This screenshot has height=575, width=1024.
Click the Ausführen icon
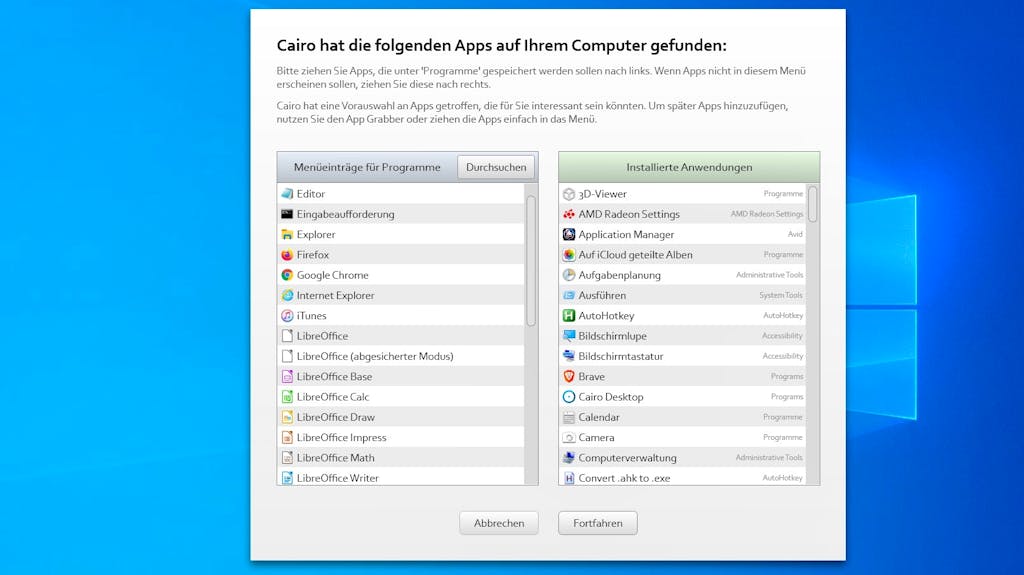569,295
